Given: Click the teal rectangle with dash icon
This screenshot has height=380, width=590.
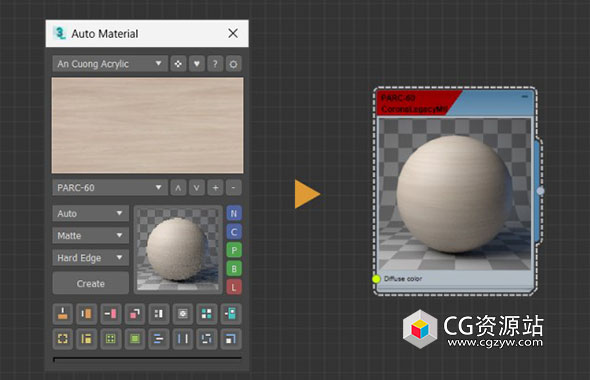Looking at the screenshot, I should 231,314.
